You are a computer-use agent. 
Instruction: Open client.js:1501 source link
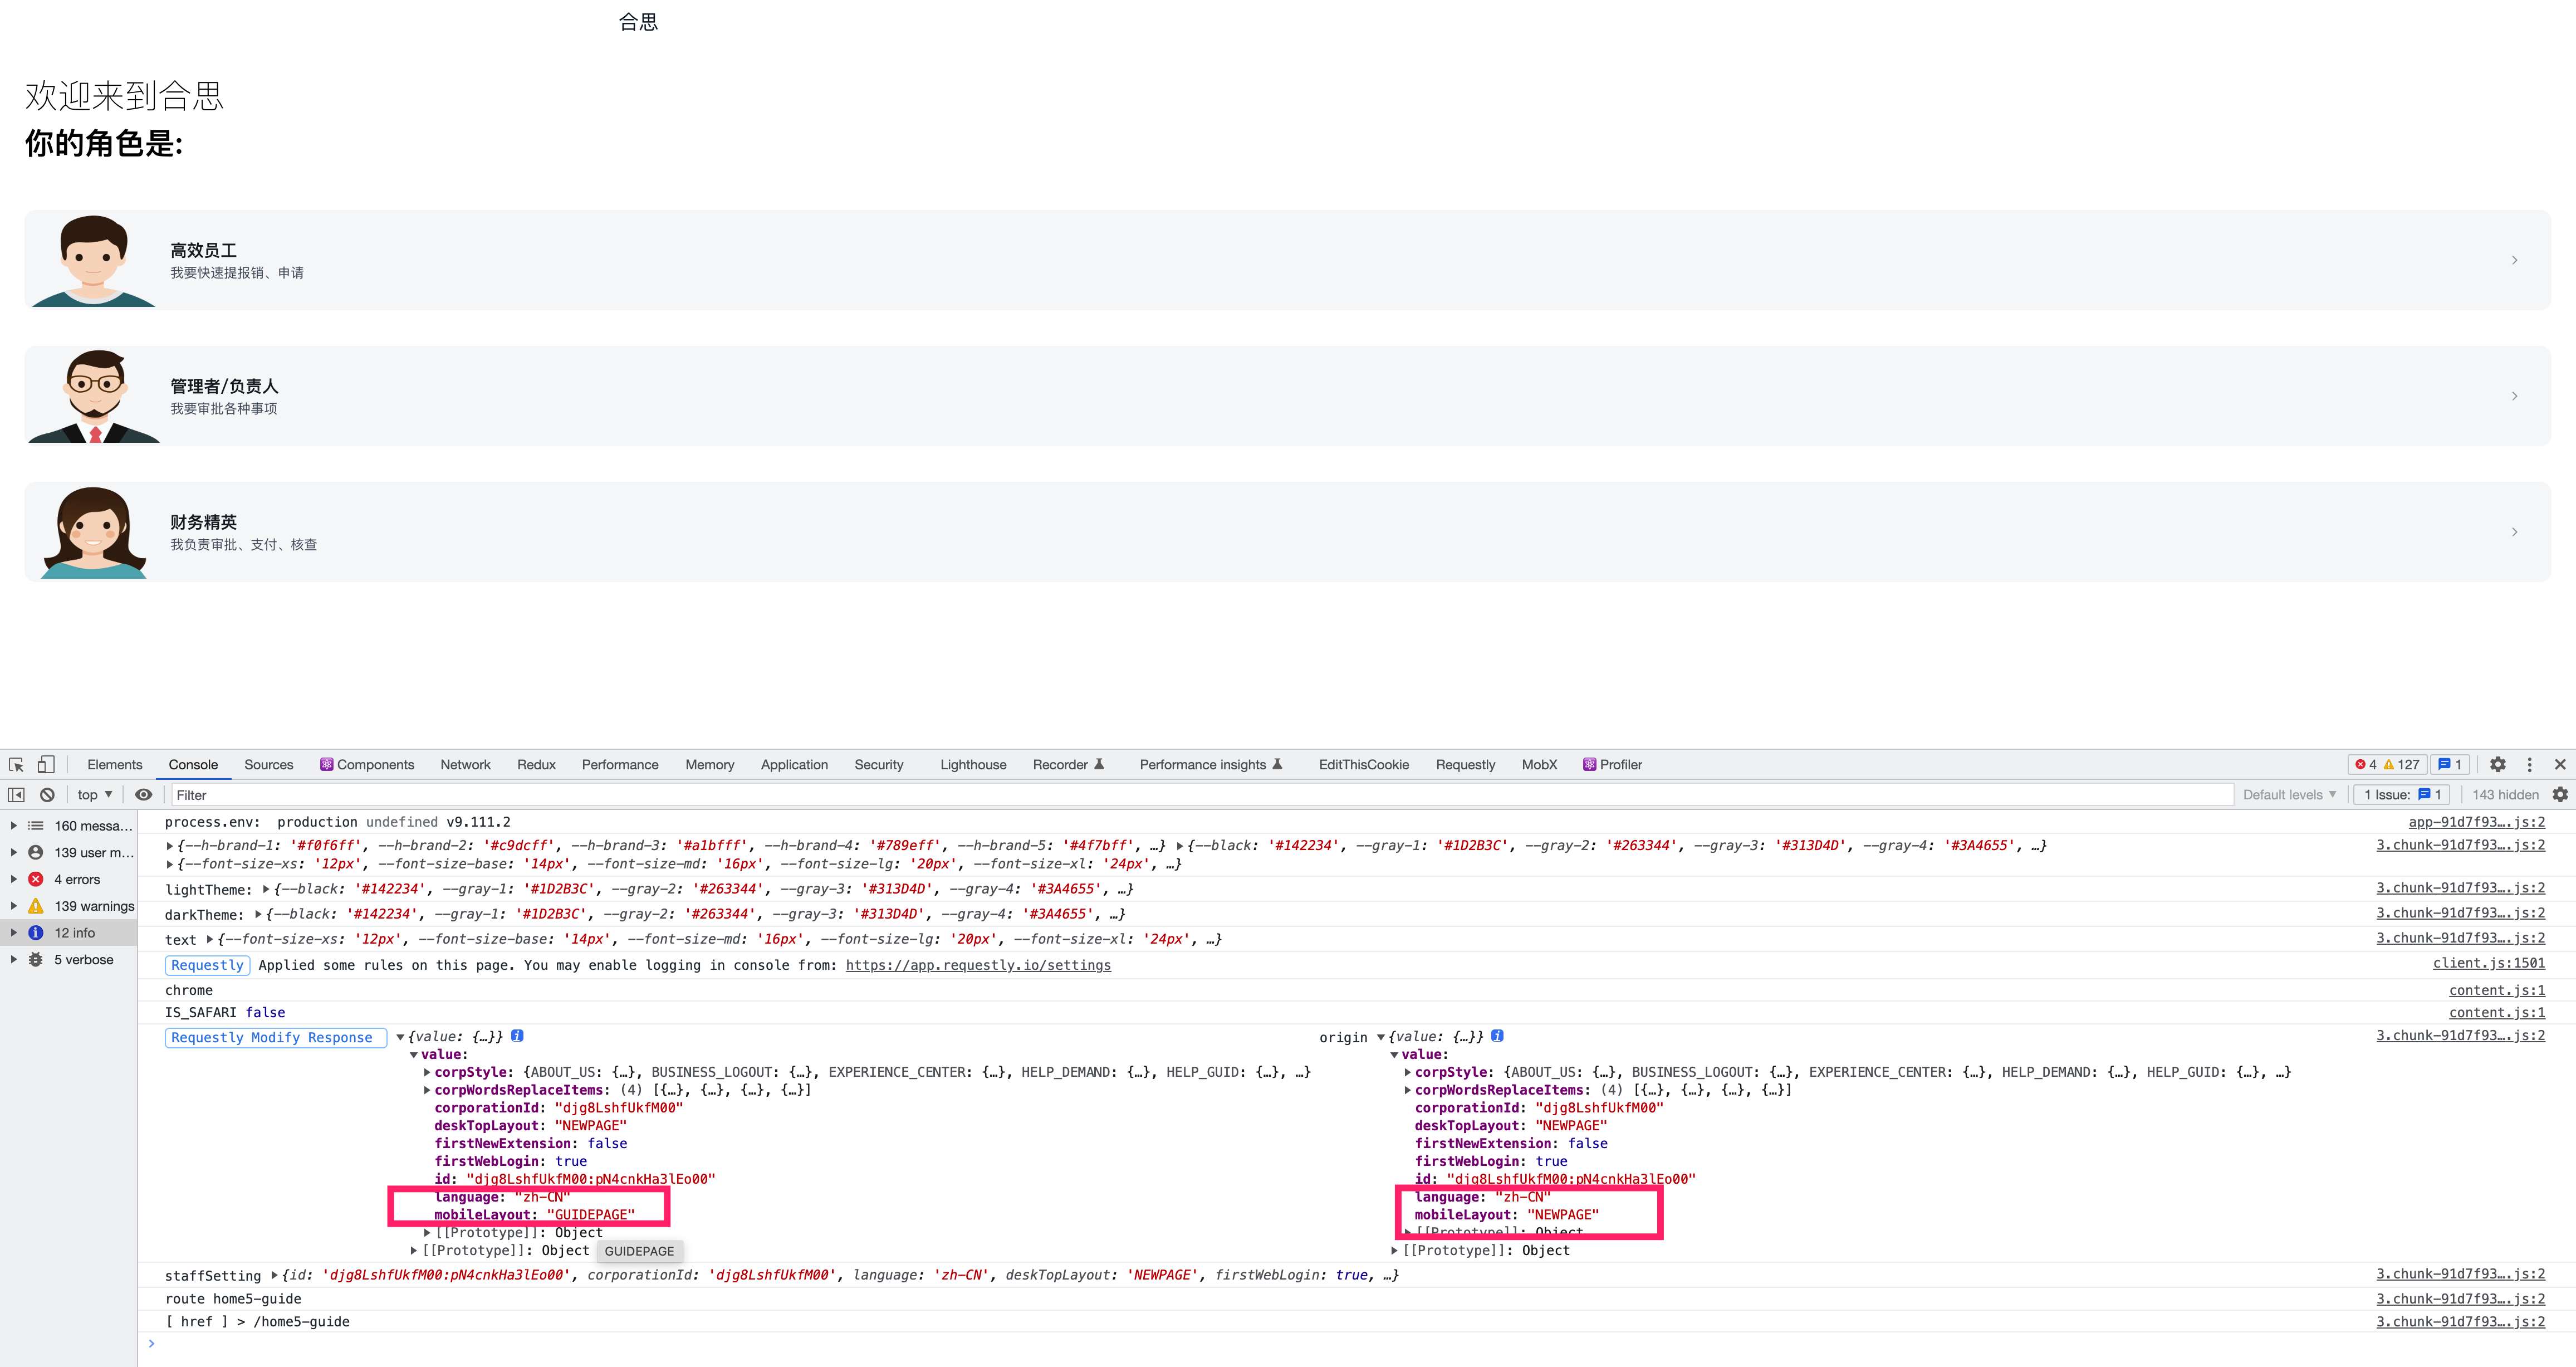pyautogui.click(x=2488, y=963)
